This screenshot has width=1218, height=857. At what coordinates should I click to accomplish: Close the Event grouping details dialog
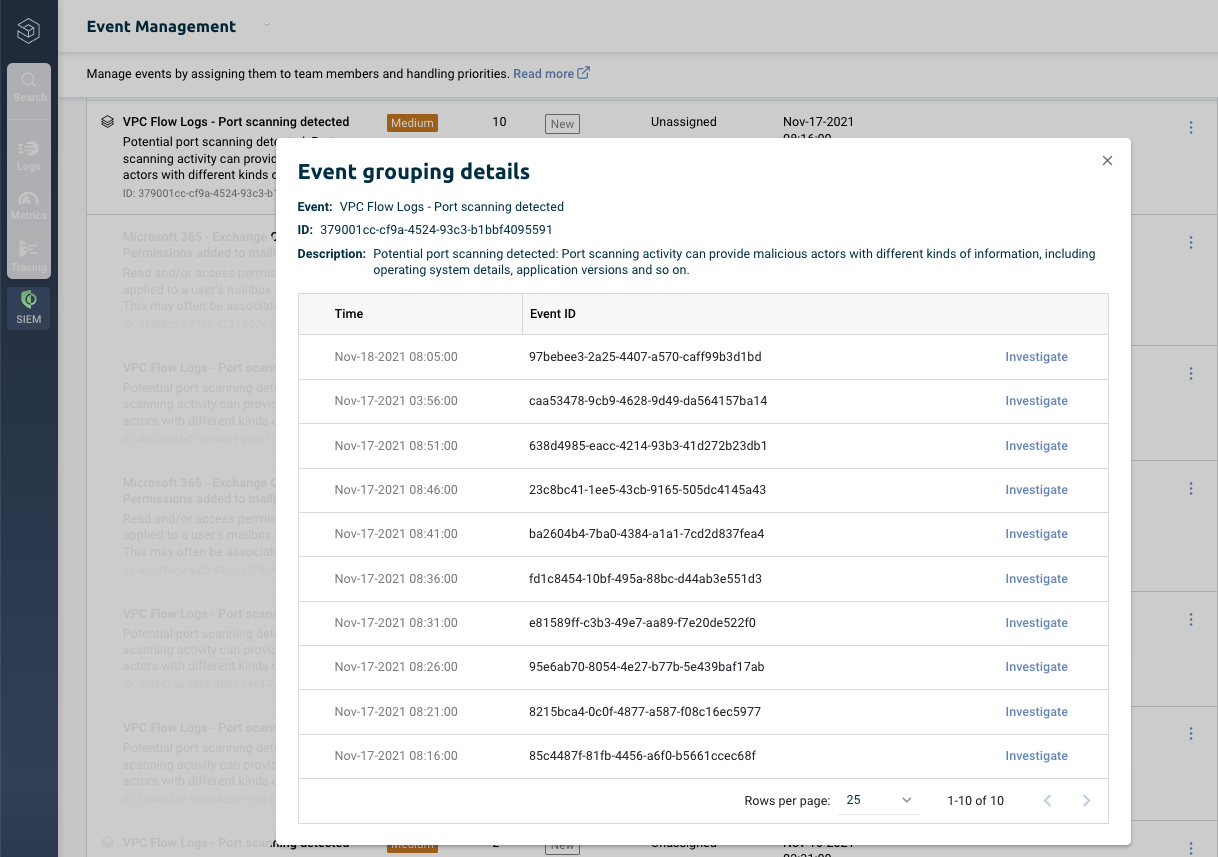point(1107,160)
